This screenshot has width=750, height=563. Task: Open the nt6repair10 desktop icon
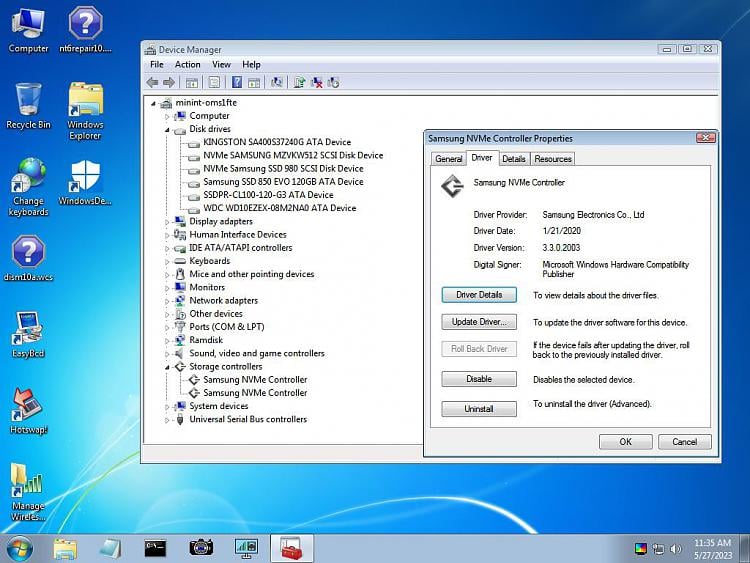click(x=85, y=30)
